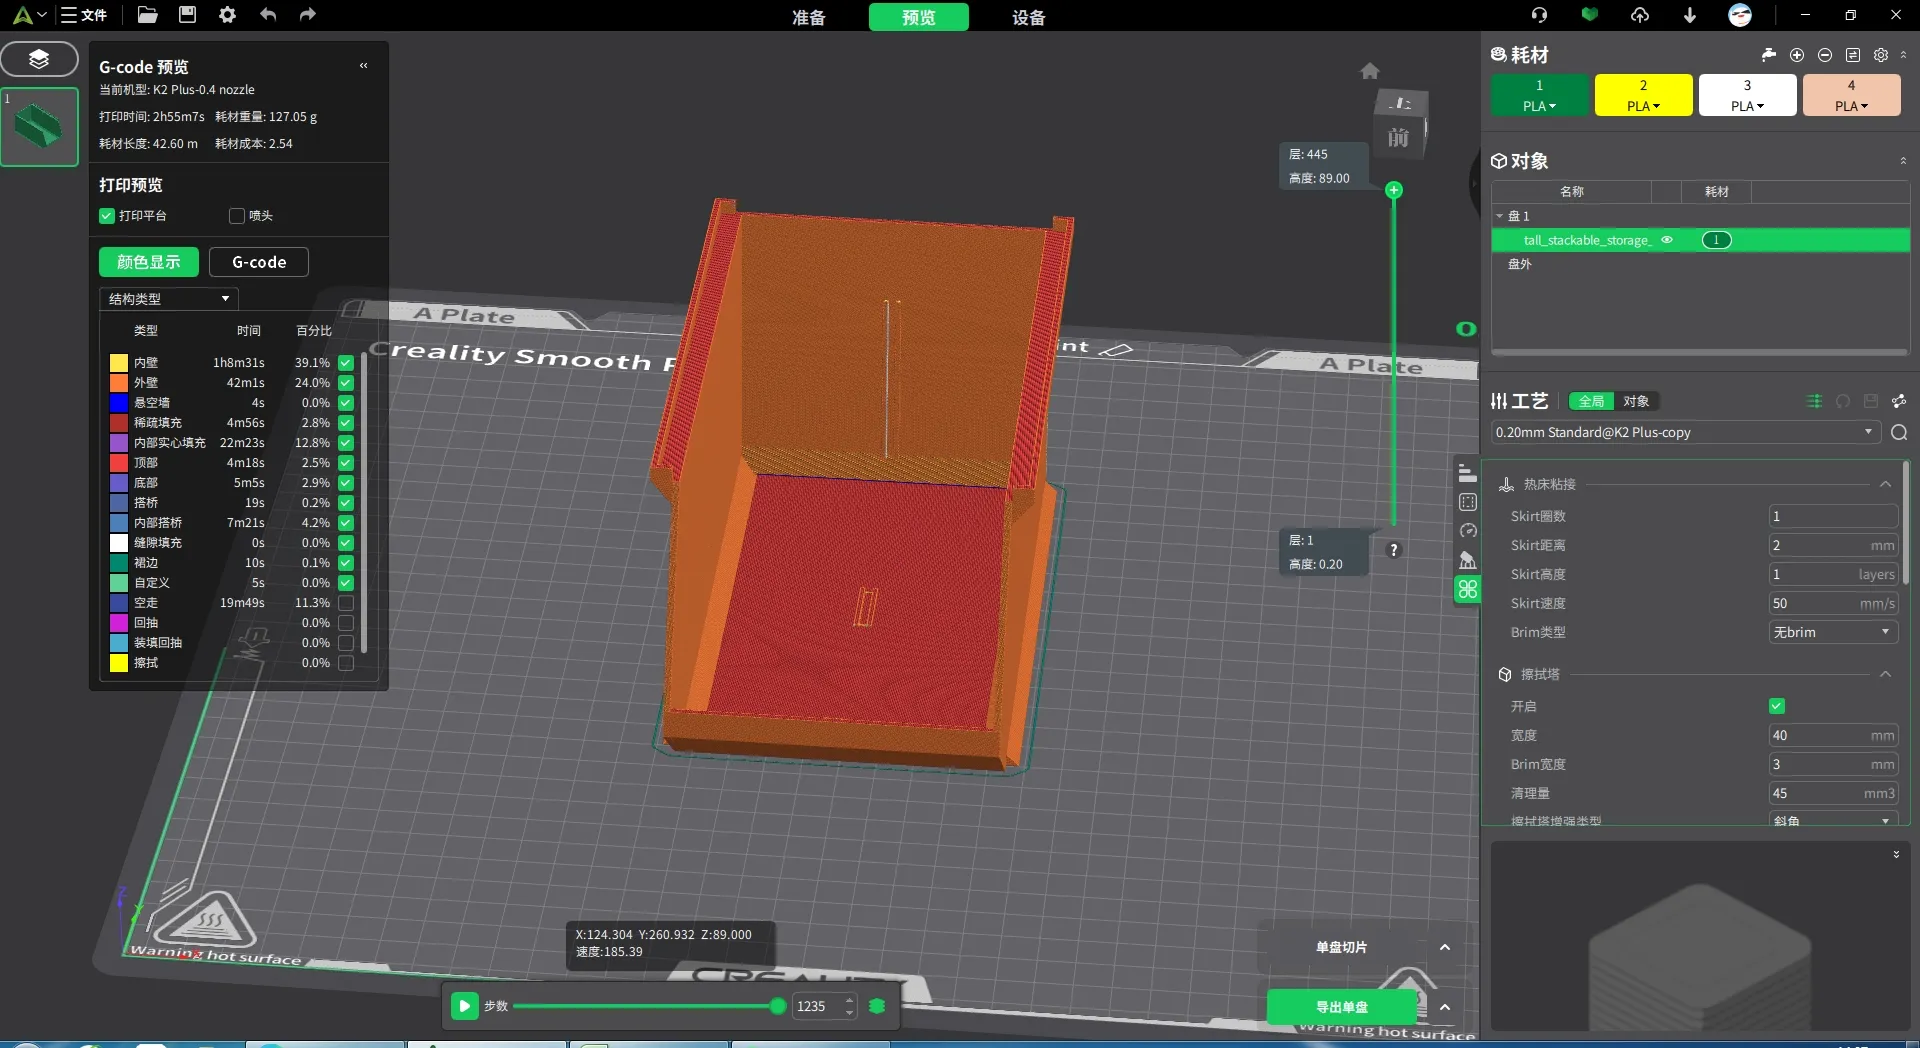The image size is (1920, 1048).
Task: Open the speed settings icon in process sidebar
Action: pyautogui.click(x=1468, y=530)
